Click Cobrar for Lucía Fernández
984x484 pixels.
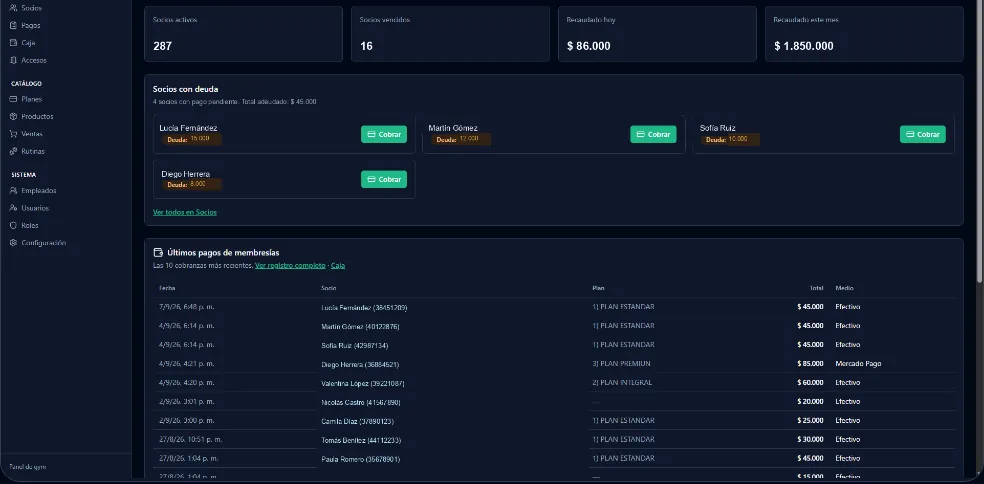pyautogui.click(x=383, y=134)
